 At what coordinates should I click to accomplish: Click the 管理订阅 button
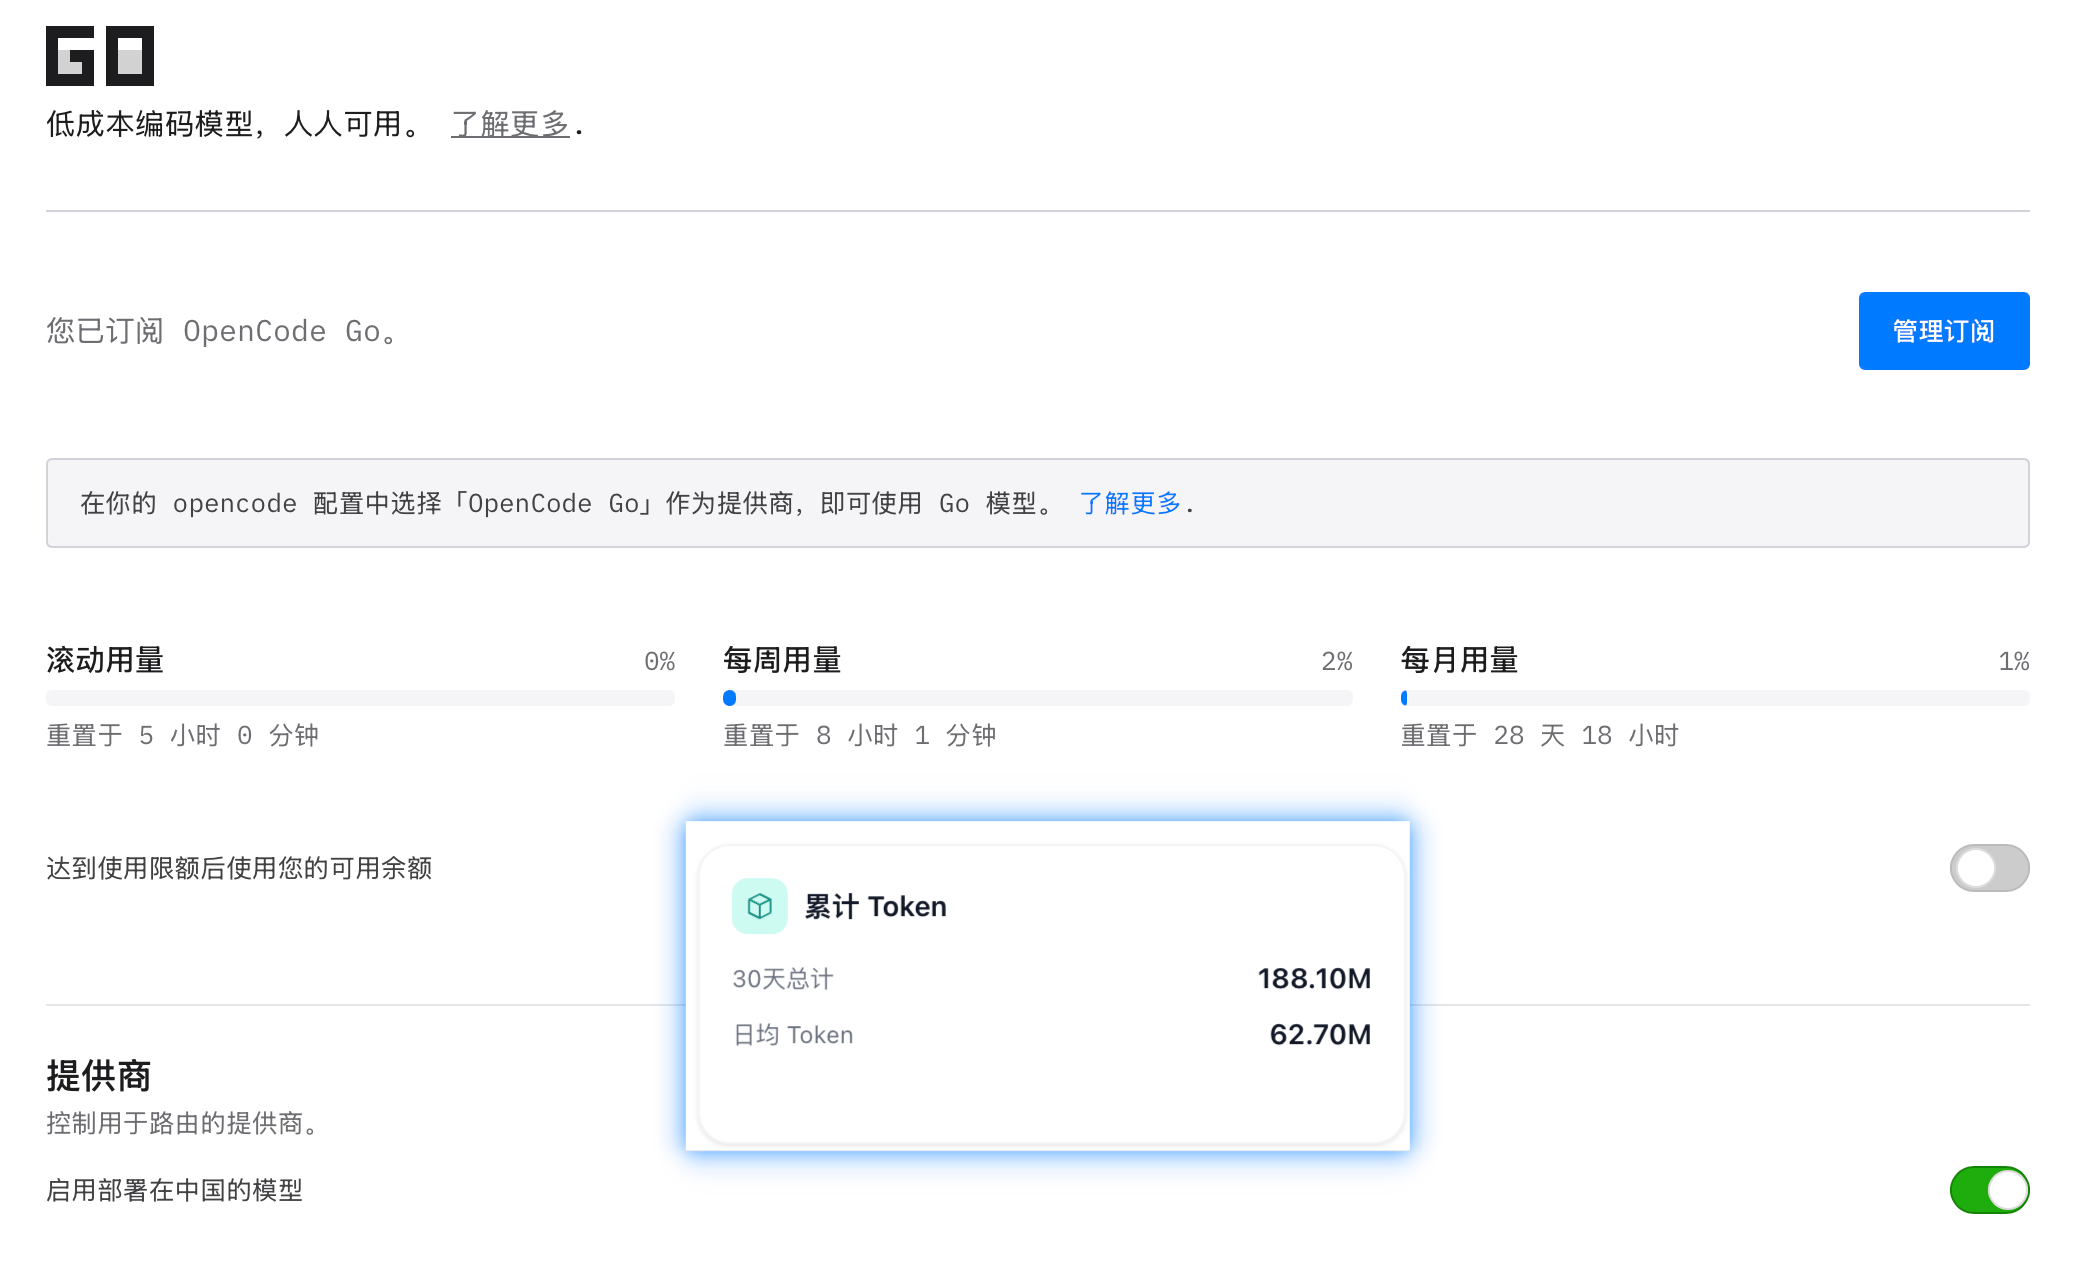click(x=1944, y=331)
